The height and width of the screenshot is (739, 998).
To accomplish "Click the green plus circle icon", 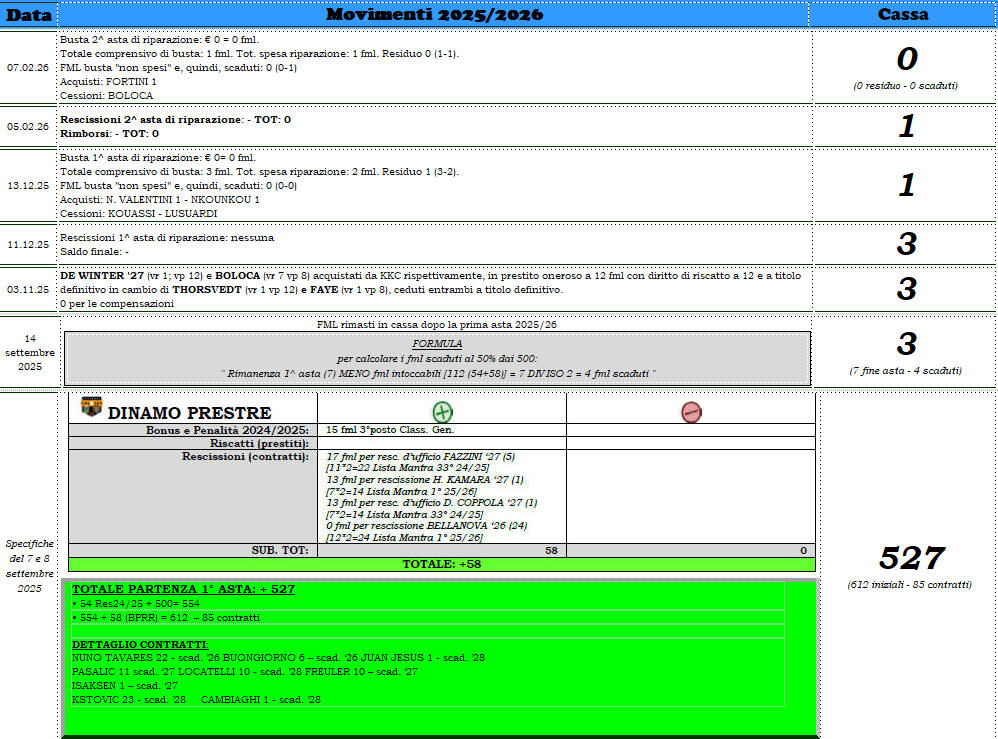I will pos(442,411).
